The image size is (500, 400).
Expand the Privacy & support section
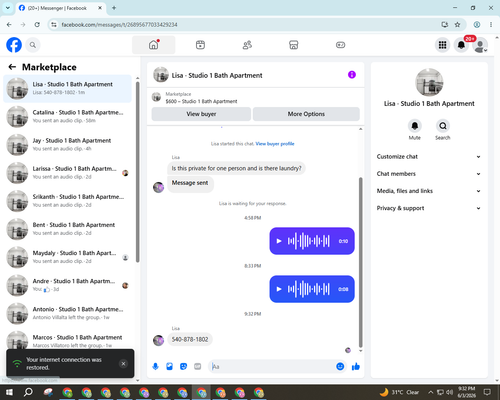point(429,208)
